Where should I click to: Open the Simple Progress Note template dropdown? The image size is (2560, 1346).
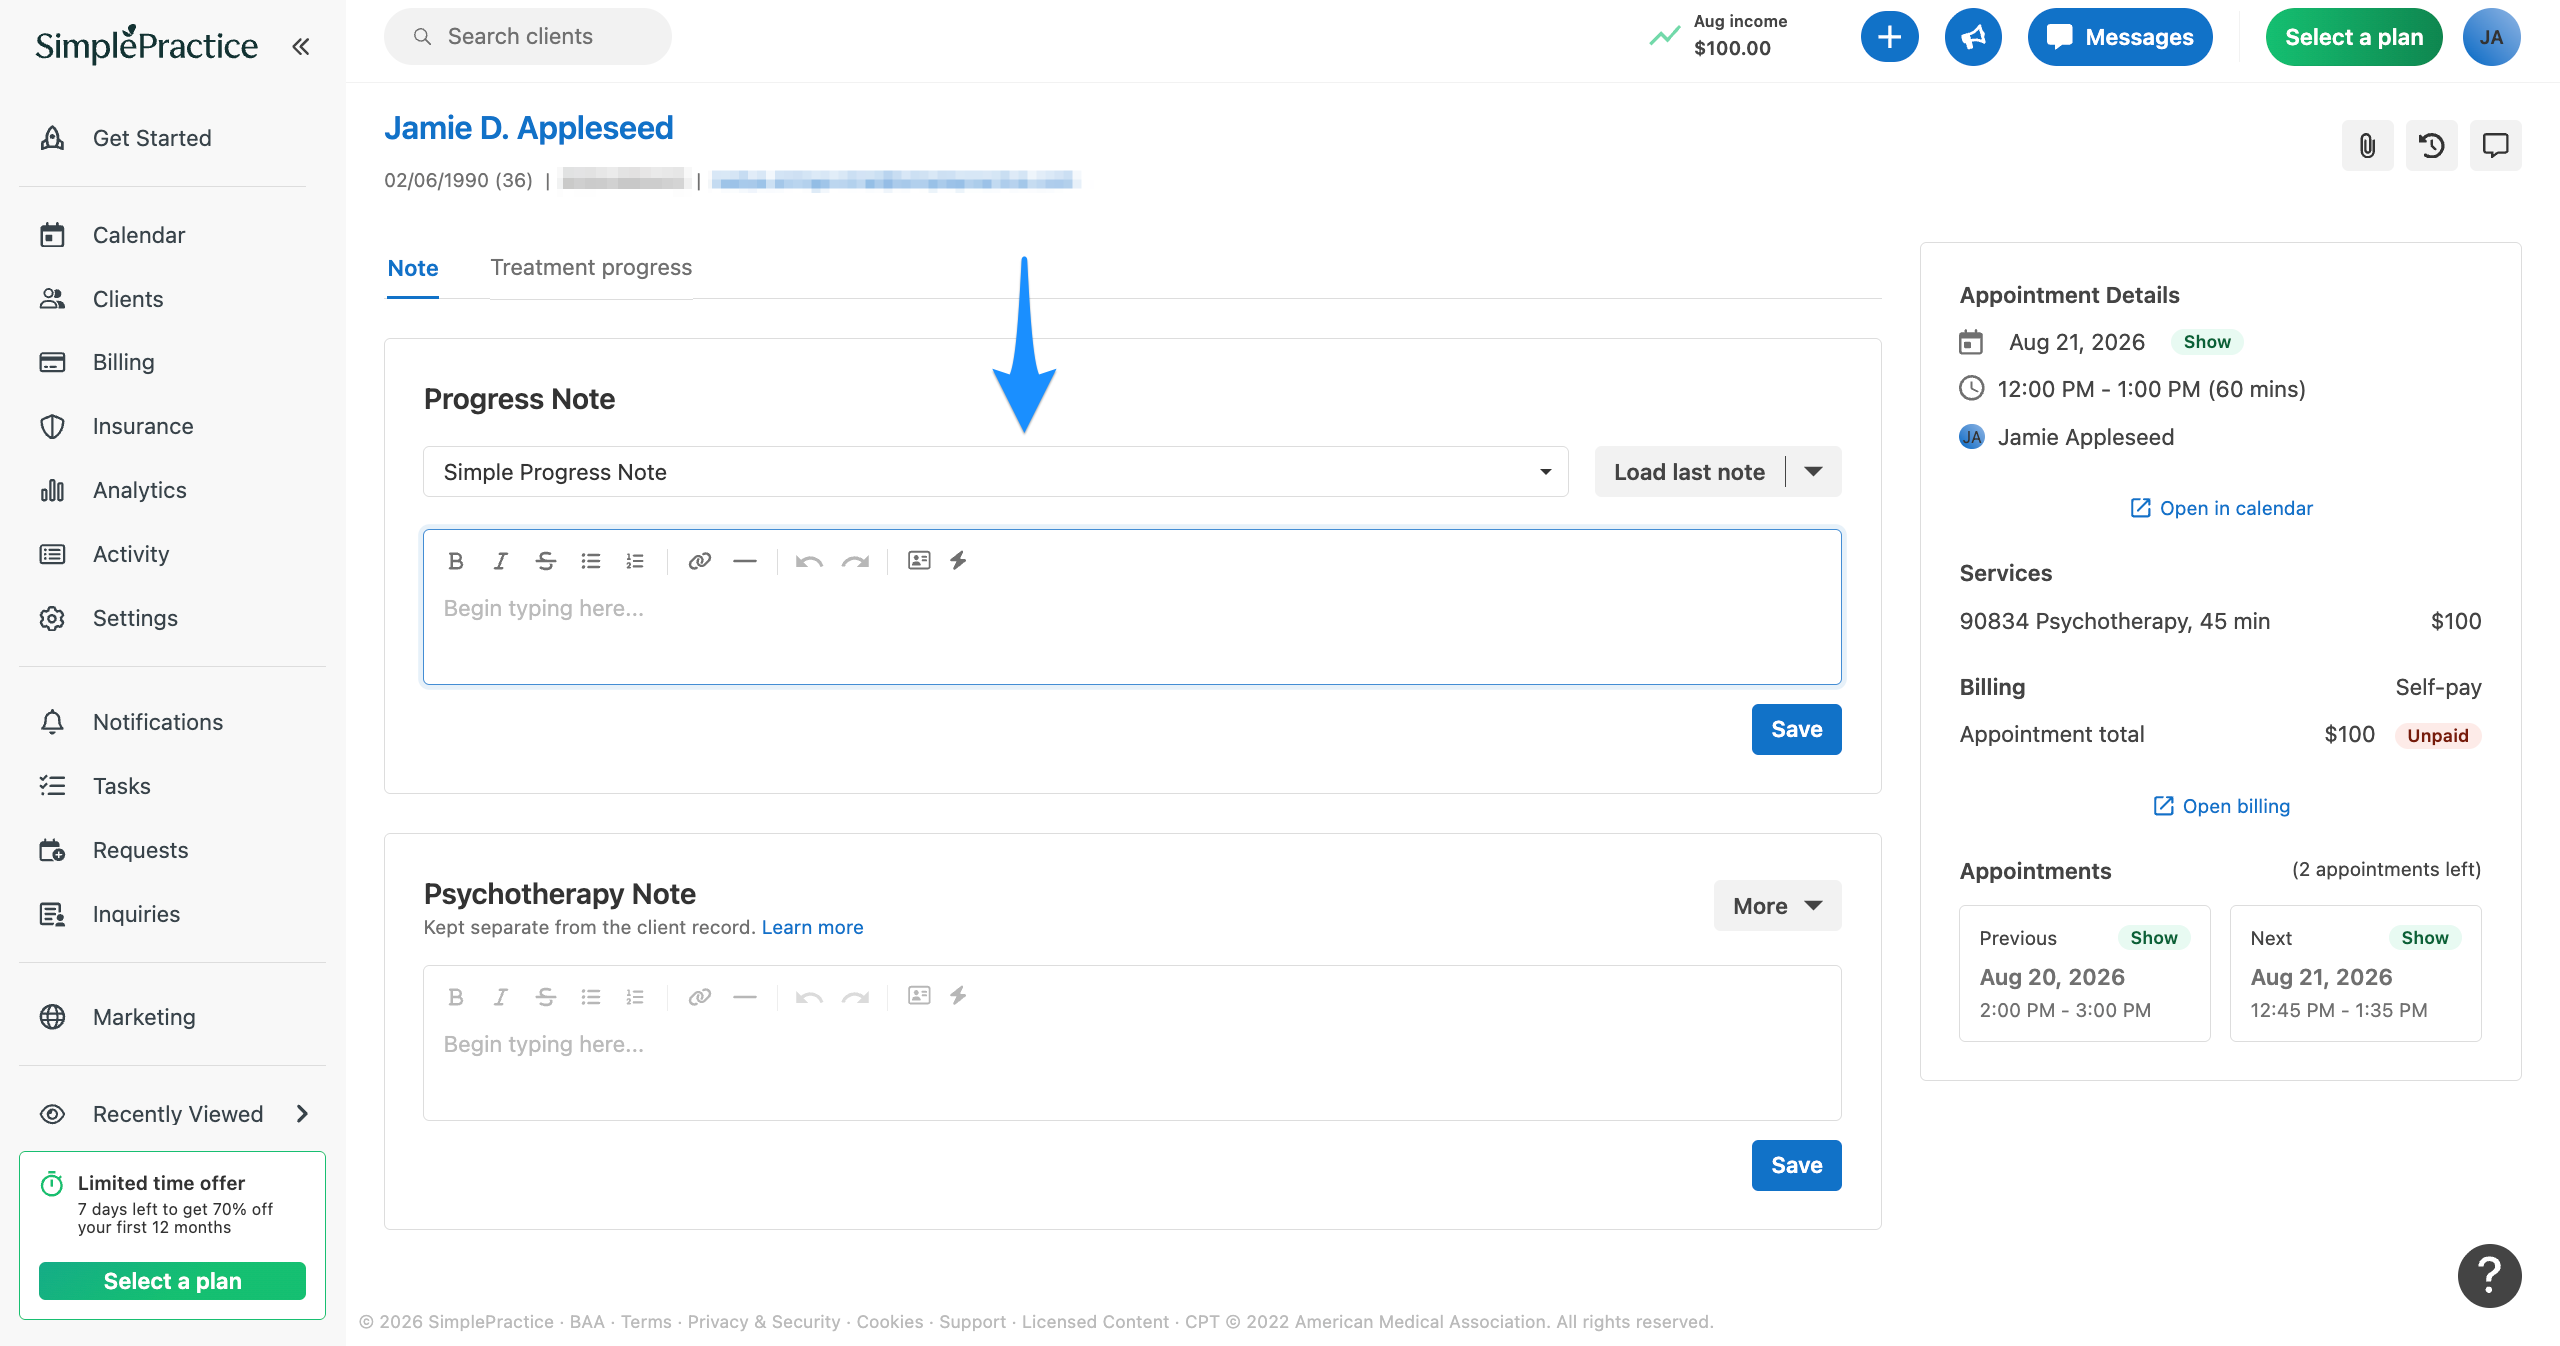coord(995,472)
